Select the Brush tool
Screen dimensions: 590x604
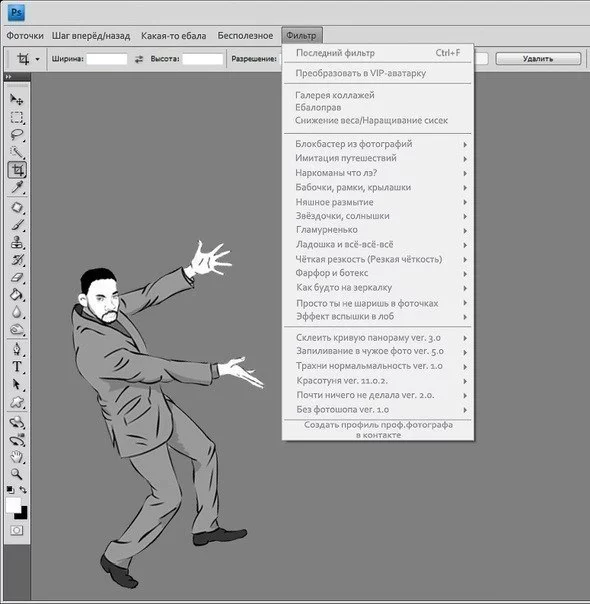click(17, 225)
